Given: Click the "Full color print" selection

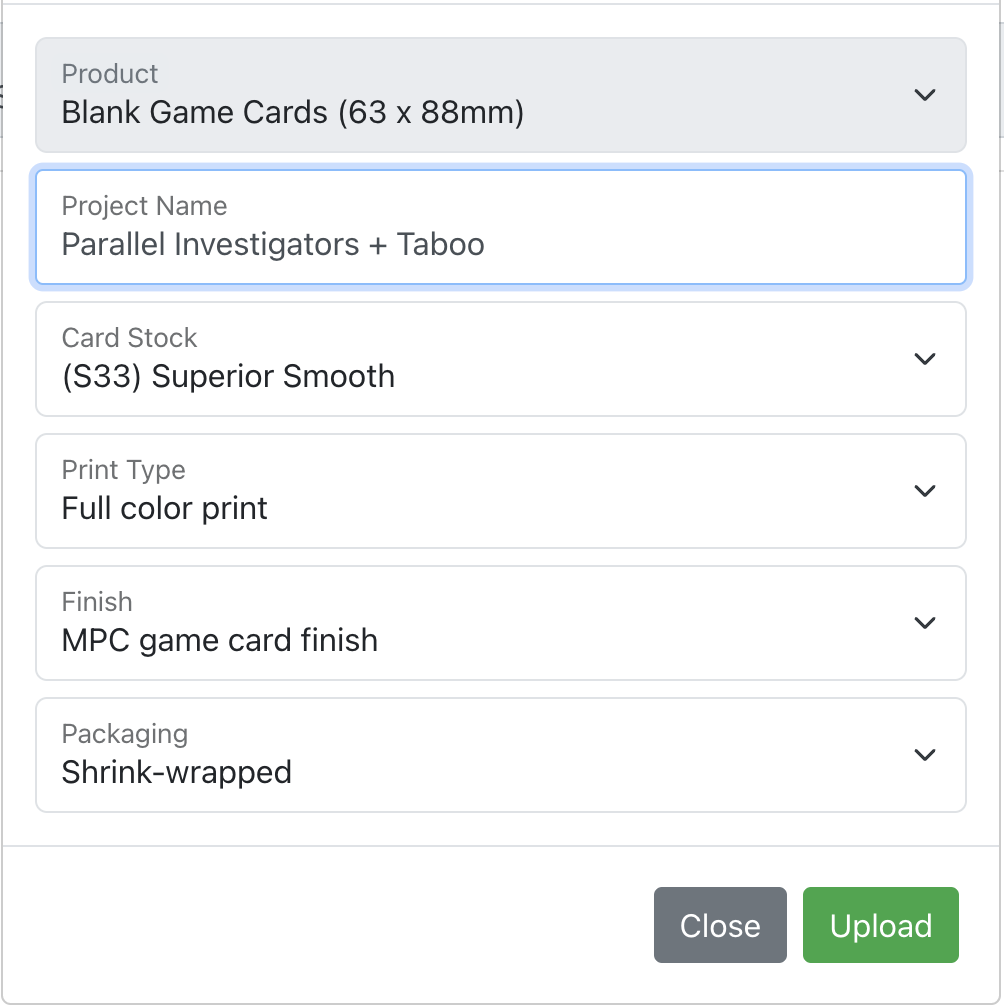Looking at the screenshot, I should [165, 509].
